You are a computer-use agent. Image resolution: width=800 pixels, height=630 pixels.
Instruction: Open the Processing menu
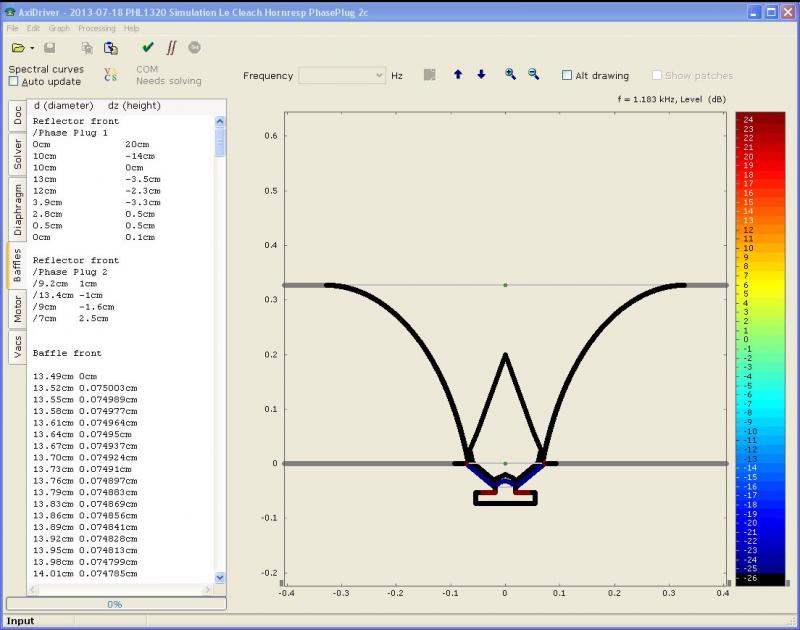coord(97,28)
